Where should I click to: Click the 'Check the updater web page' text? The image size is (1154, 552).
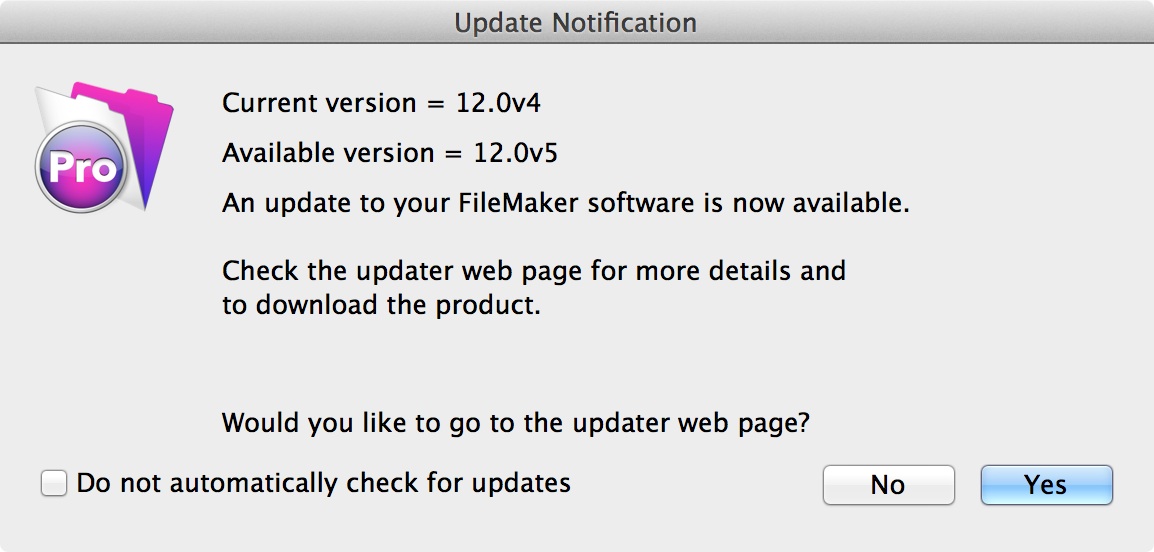click(x=533, y=271)
